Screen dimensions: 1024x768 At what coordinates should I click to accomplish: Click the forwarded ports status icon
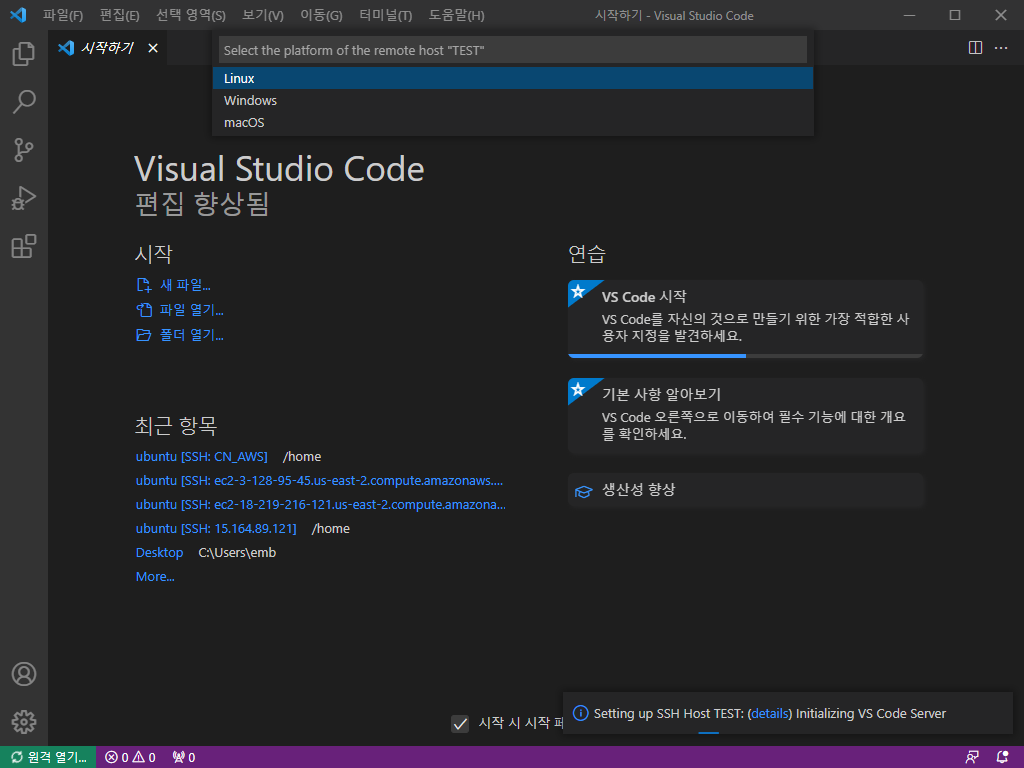184,757
